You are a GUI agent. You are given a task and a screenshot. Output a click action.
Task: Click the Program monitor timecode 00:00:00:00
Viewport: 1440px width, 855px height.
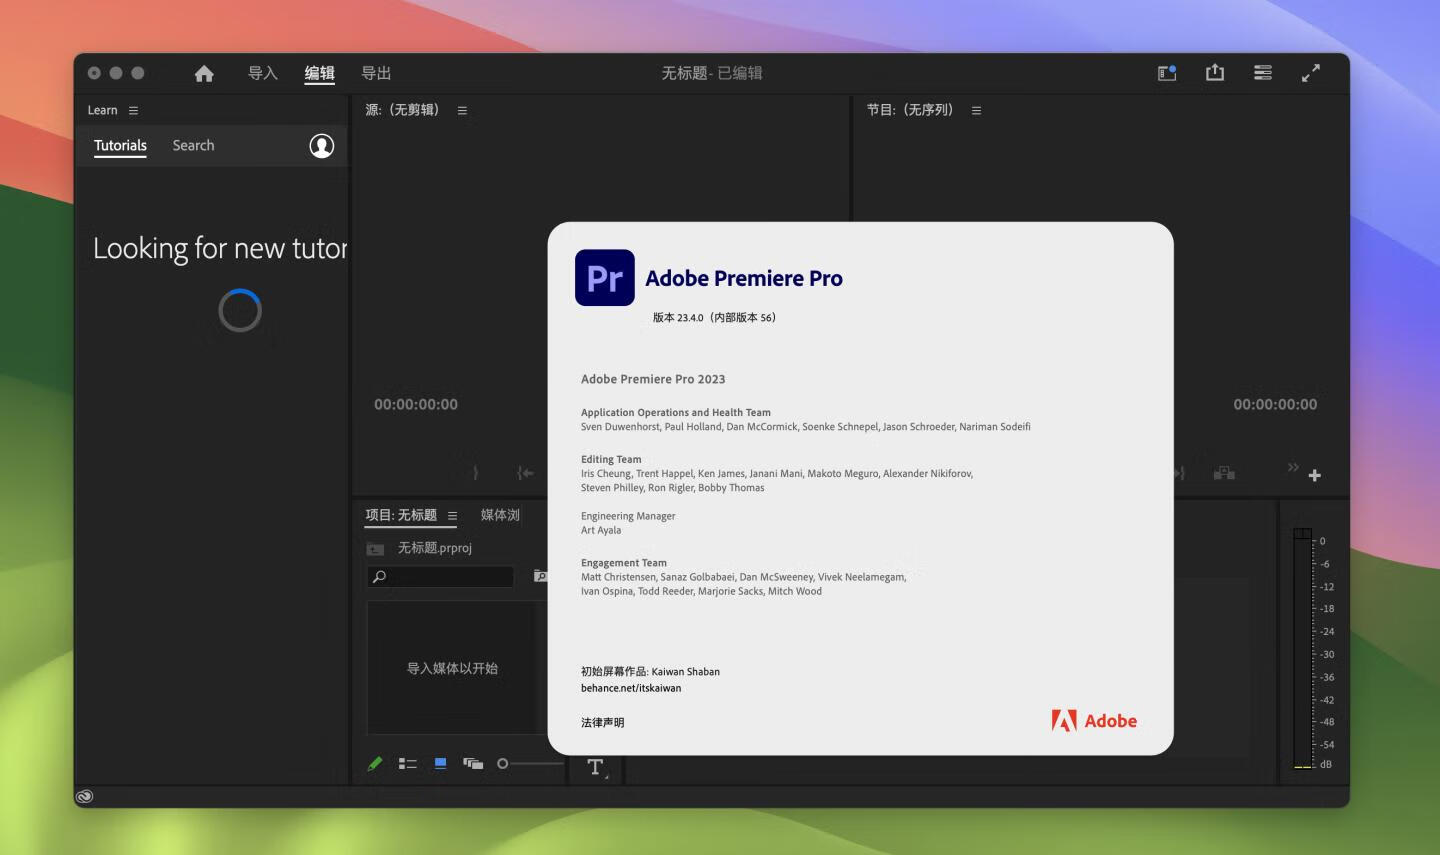click(x=1275, y=405)
